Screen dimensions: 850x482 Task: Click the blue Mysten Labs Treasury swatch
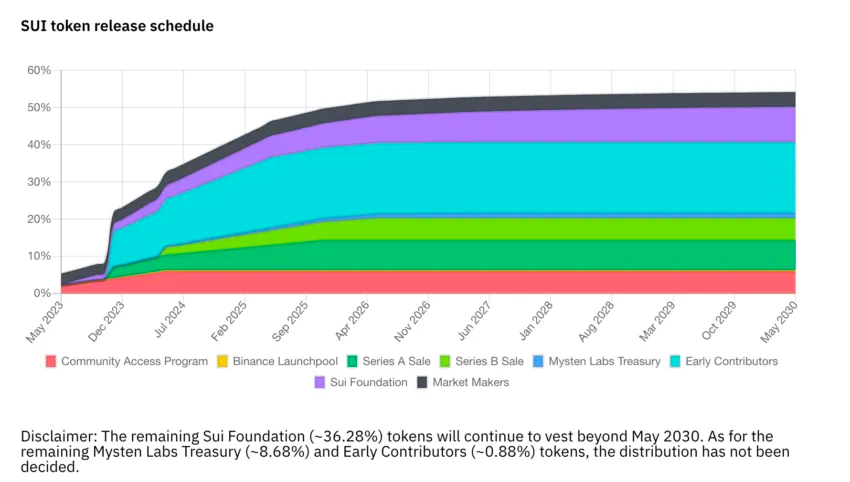pyautogui.click(x=538, y=362)
